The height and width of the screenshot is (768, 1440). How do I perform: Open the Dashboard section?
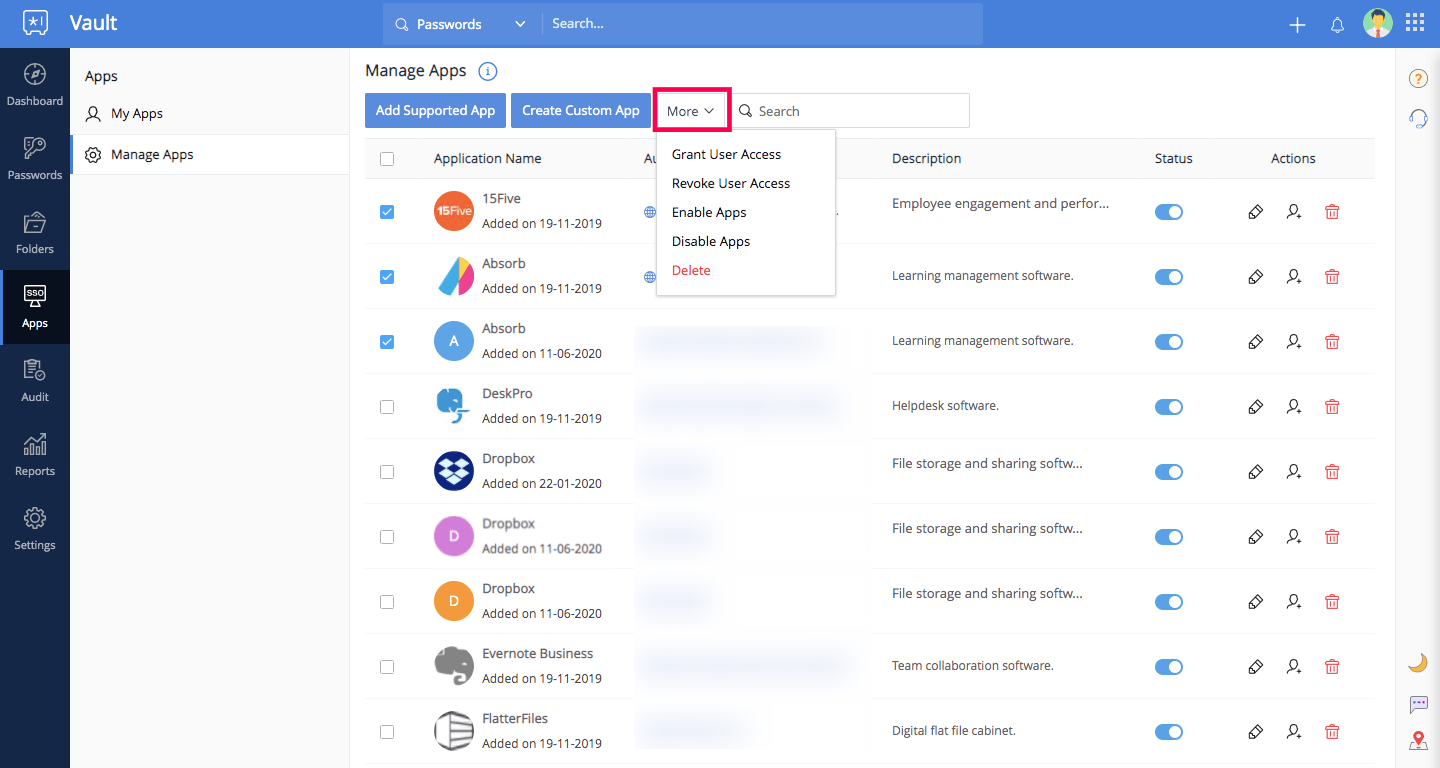coord(35,87)
